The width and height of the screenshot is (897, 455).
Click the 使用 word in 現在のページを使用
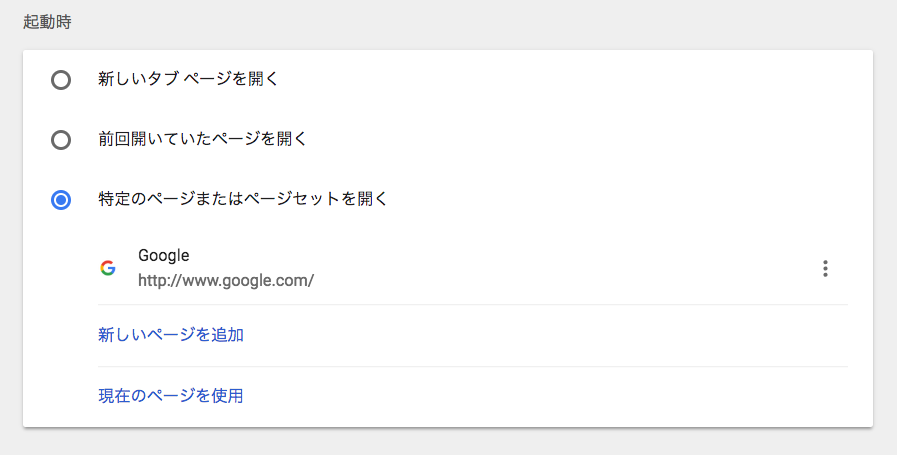(227, 395)
